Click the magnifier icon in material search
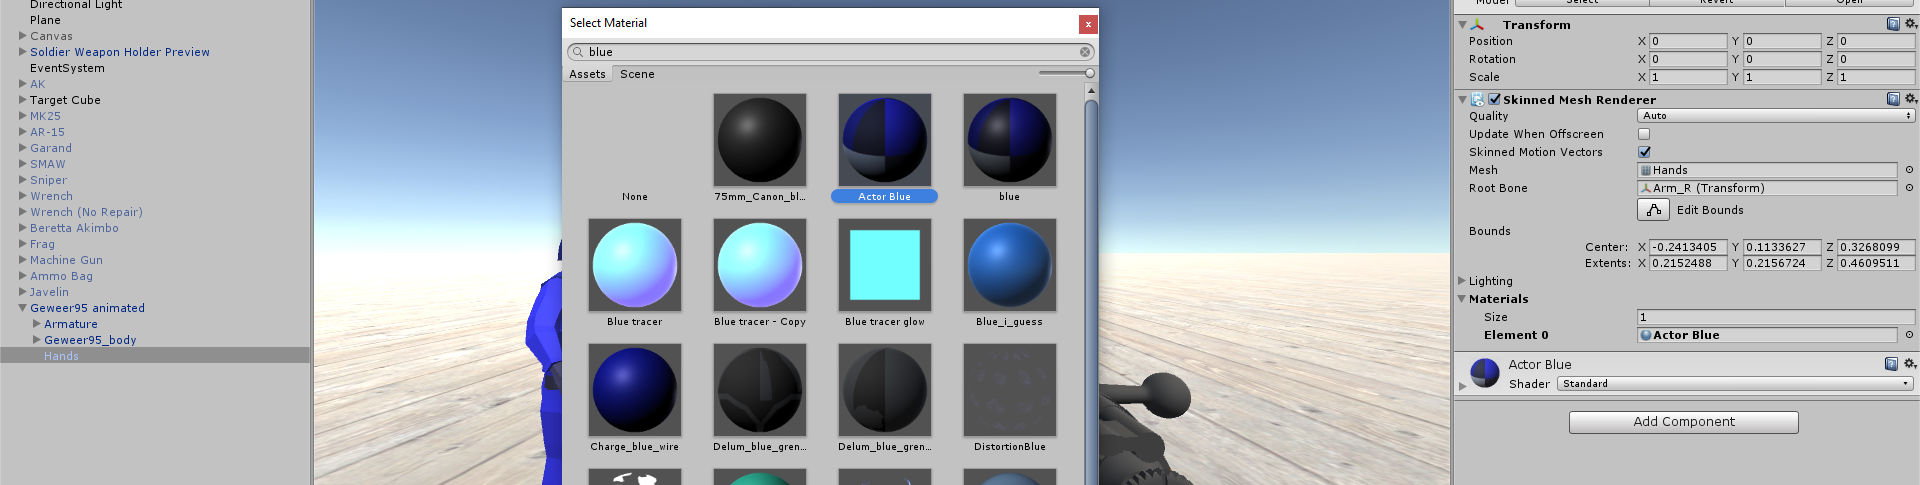Image resolution: width=1920 pixels, height=485 pixels. click(x=578, y=52)
